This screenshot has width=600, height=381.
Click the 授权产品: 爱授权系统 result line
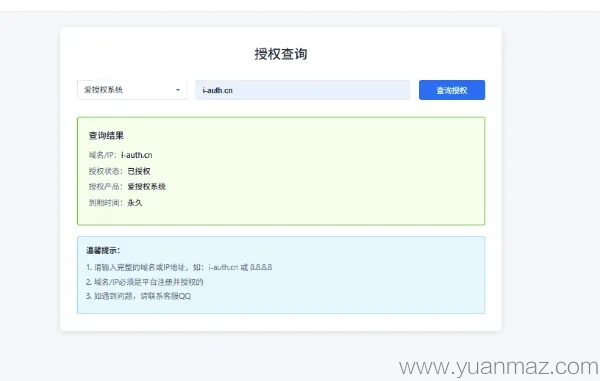127,187
